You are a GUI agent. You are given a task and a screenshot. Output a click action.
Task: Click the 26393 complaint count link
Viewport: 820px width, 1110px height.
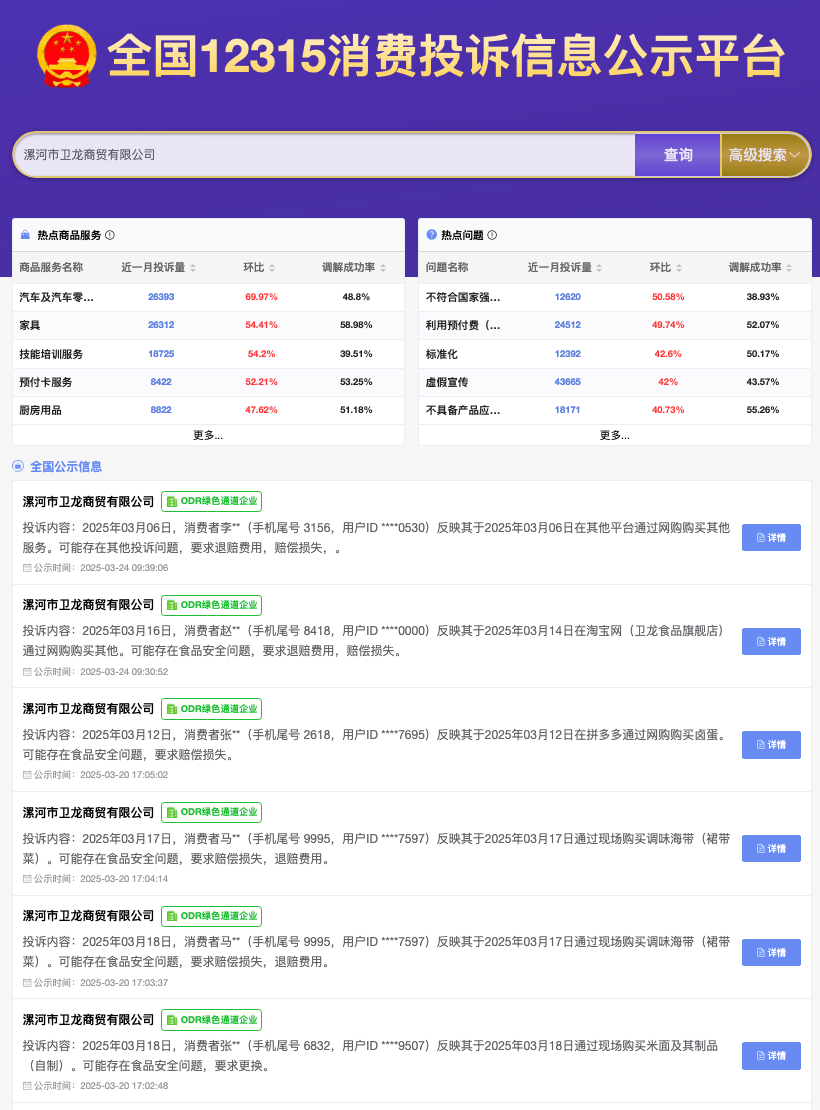click(x=161, y=296)
